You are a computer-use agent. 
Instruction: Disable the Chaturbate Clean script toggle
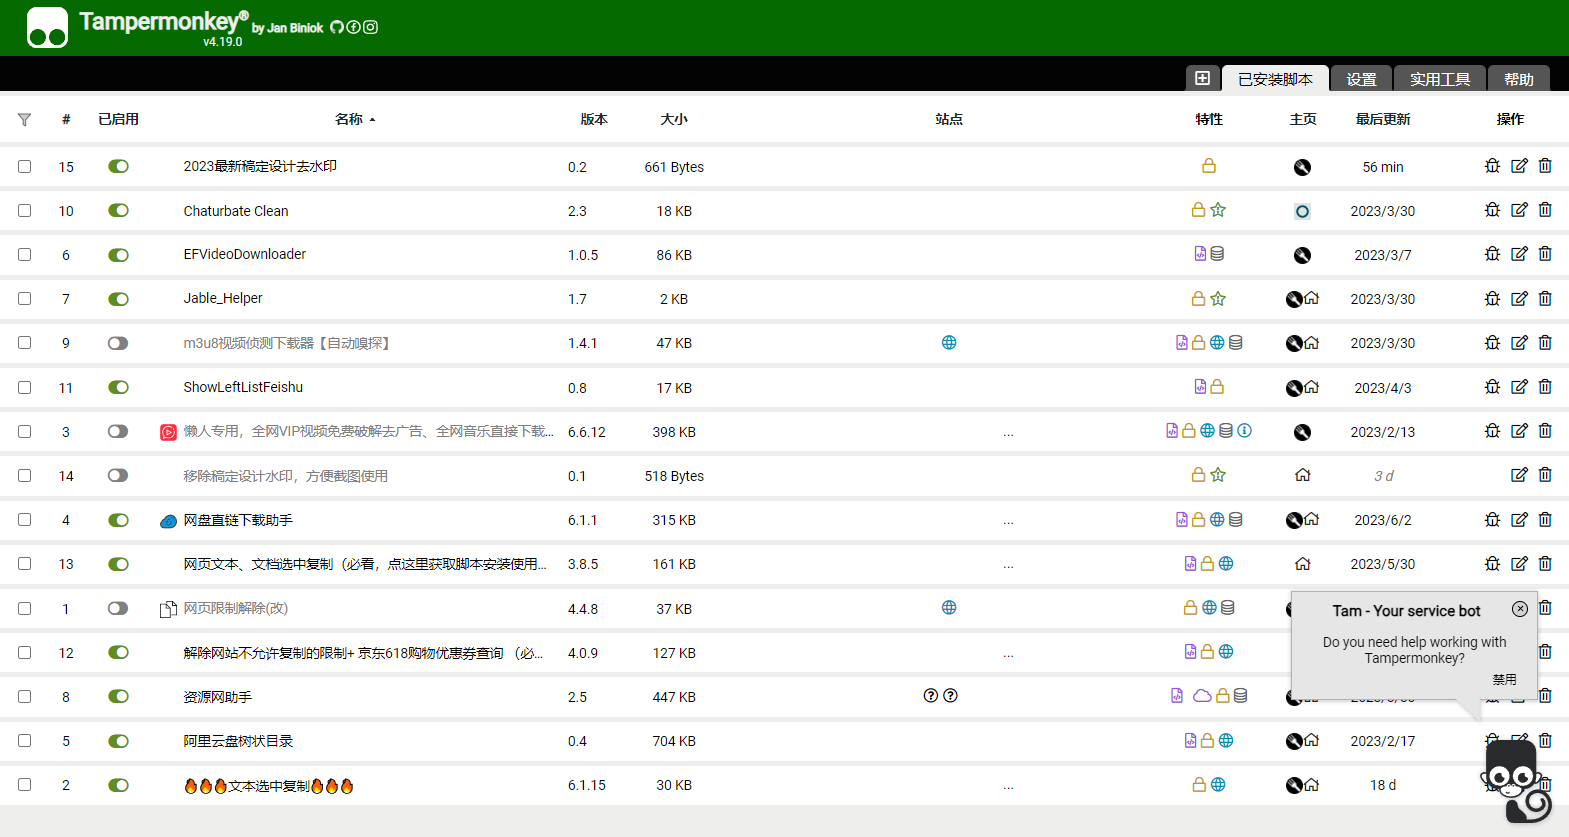click(118, 210)
